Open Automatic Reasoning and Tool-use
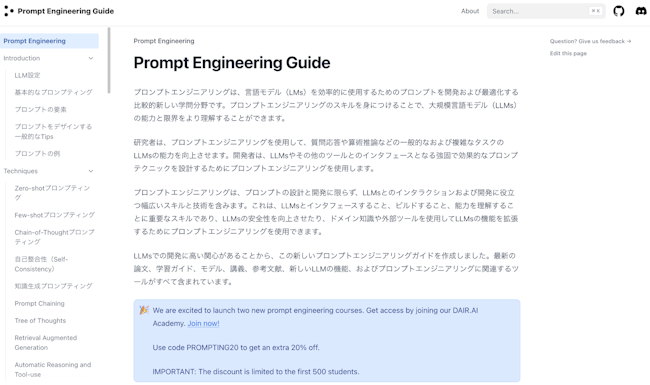The height and width of the screenshot is (385, 650). click(53, 370)
